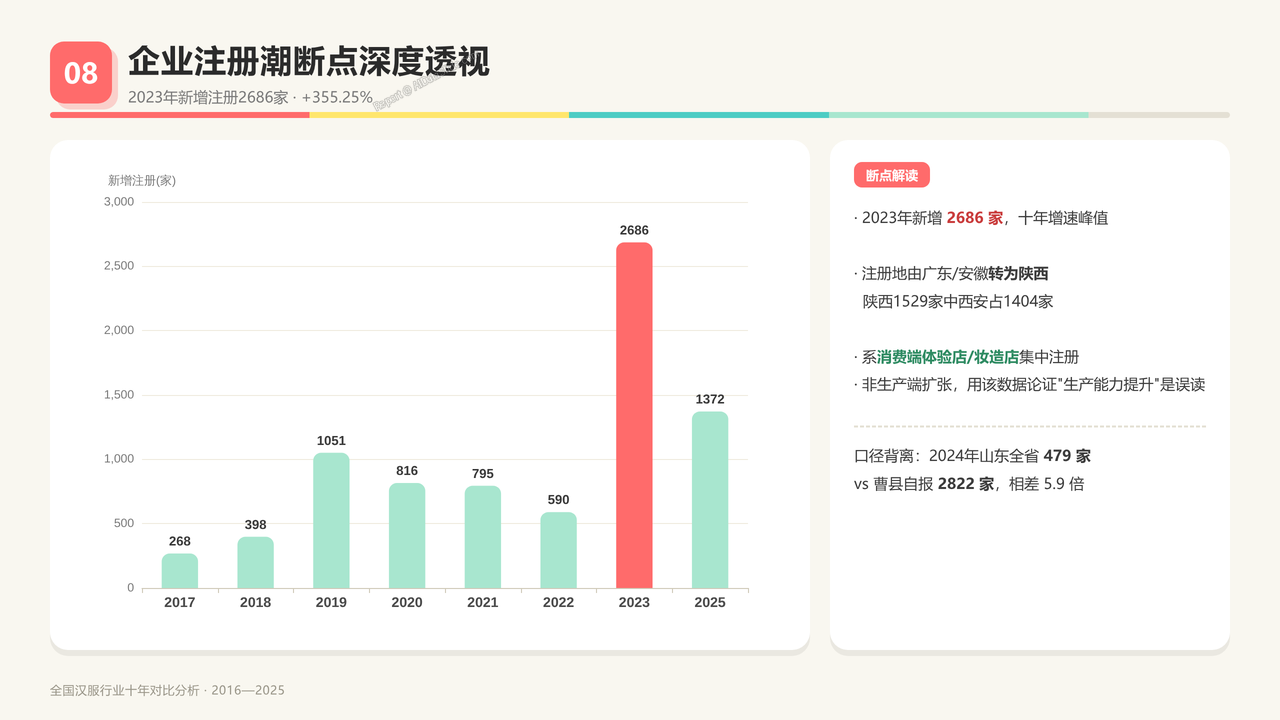Click the 2017 x-axis year label
The image size is (1280, 720).
click(x=180, y=602)
